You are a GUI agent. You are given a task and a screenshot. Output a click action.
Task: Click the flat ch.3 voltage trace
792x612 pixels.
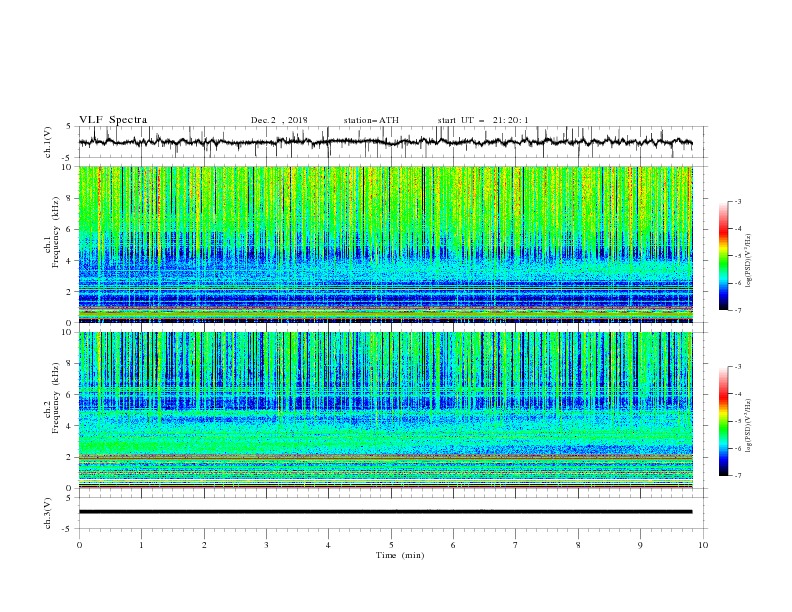[385, 512]
